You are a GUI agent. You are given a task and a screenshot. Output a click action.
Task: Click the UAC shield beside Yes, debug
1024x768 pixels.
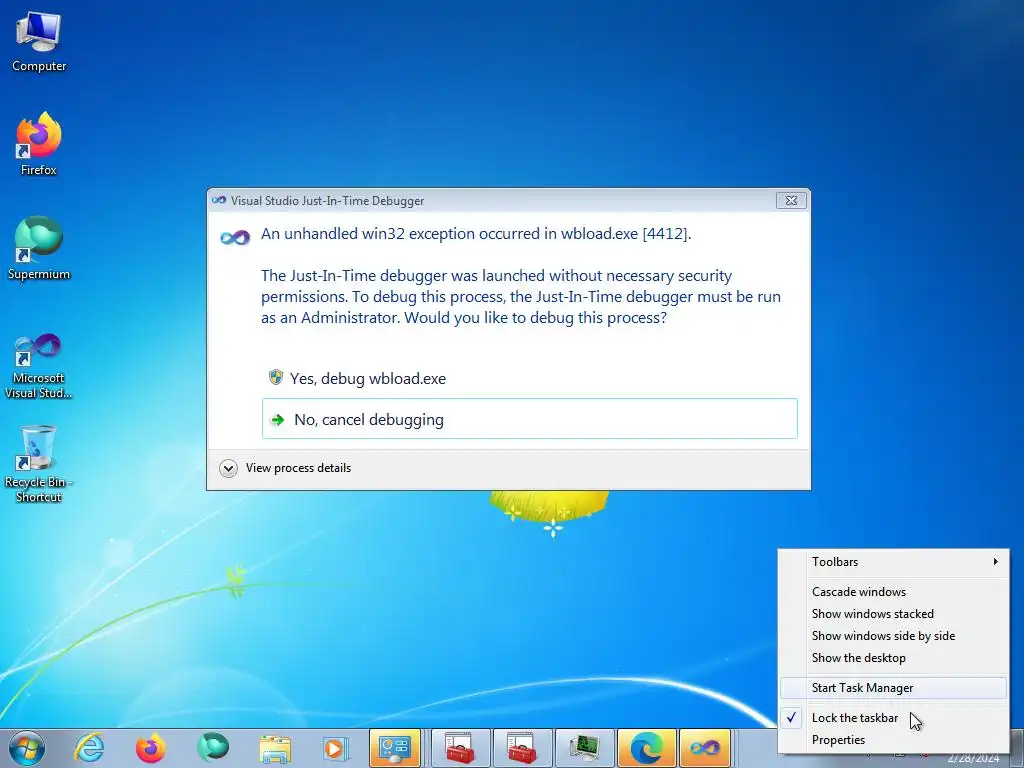click(x=276, y=377)
